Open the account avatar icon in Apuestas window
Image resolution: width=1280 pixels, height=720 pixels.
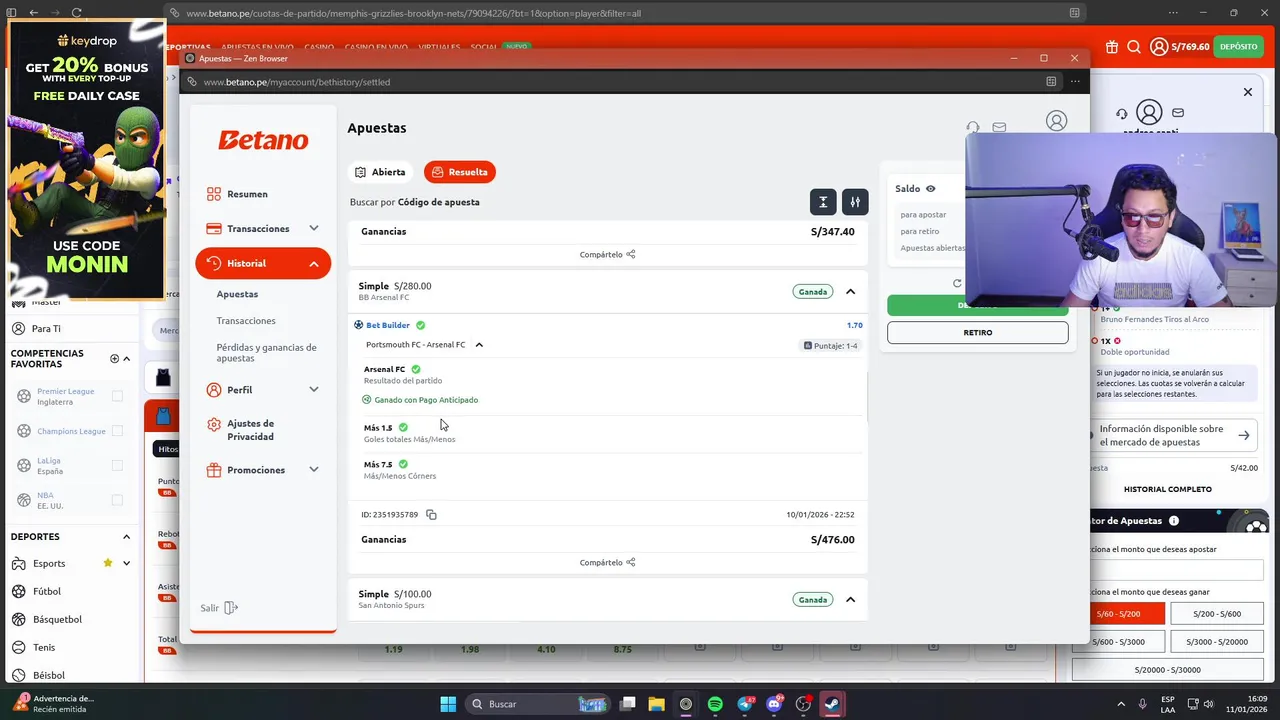pyautogui.click(x=1056, y=121)
